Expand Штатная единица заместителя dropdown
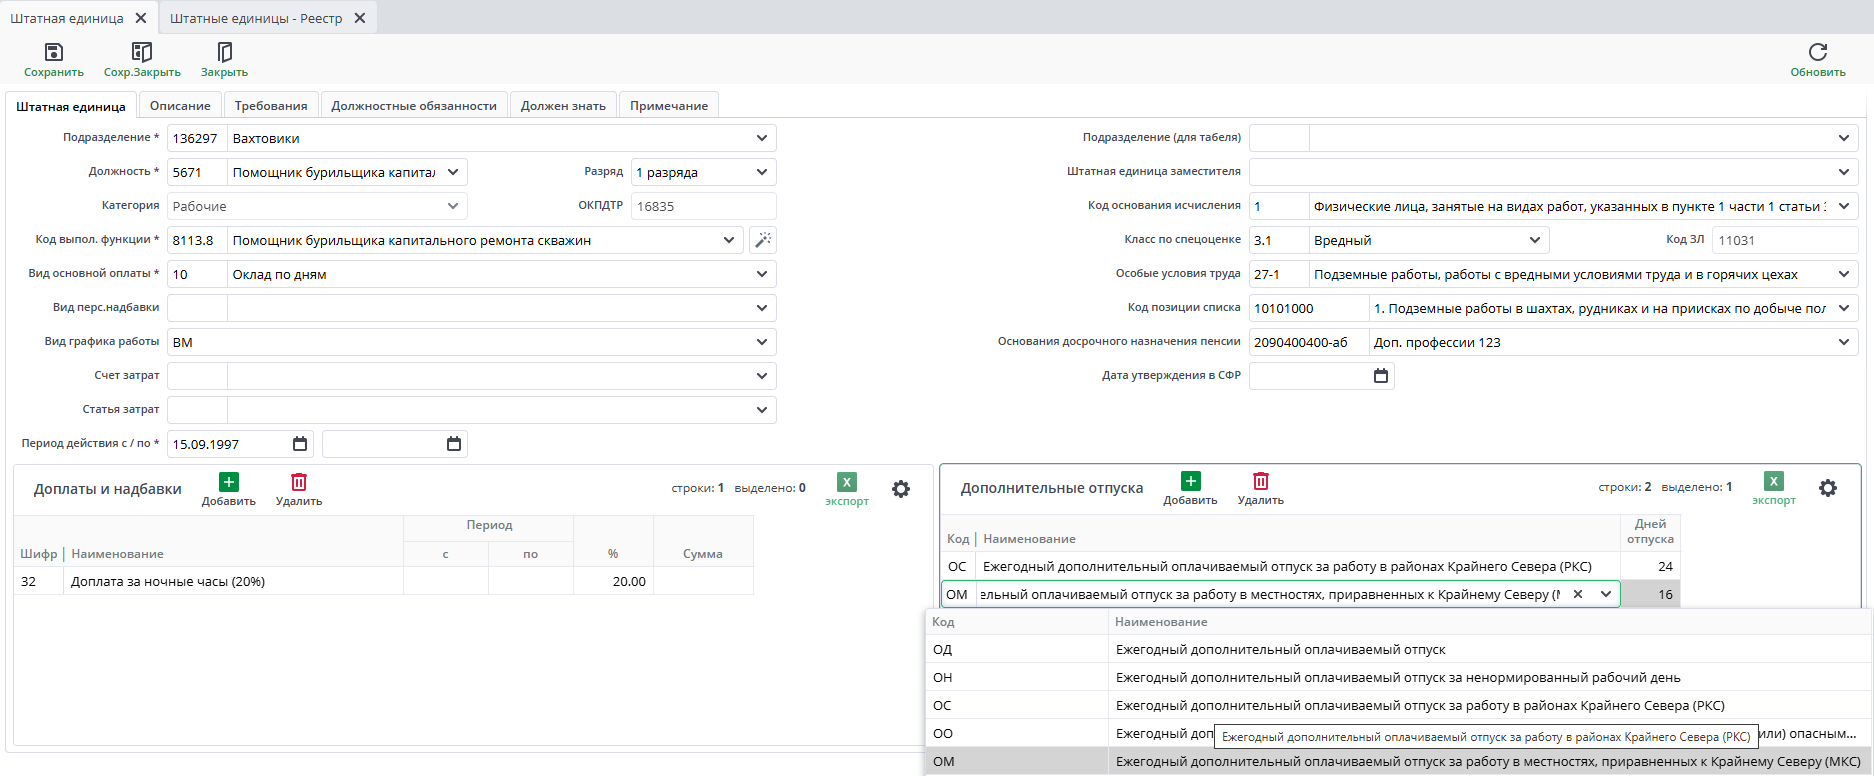 click(x=1844, y=172)
